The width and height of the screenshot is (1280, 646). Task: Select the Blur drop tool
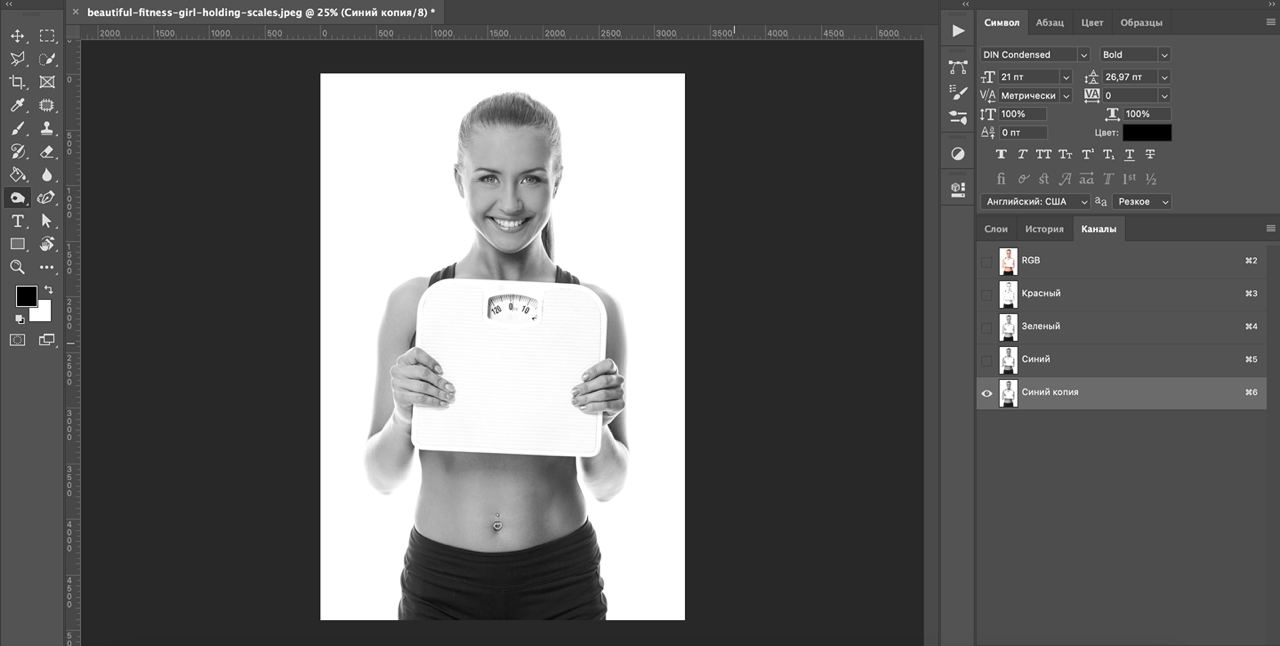coord(47,174)
